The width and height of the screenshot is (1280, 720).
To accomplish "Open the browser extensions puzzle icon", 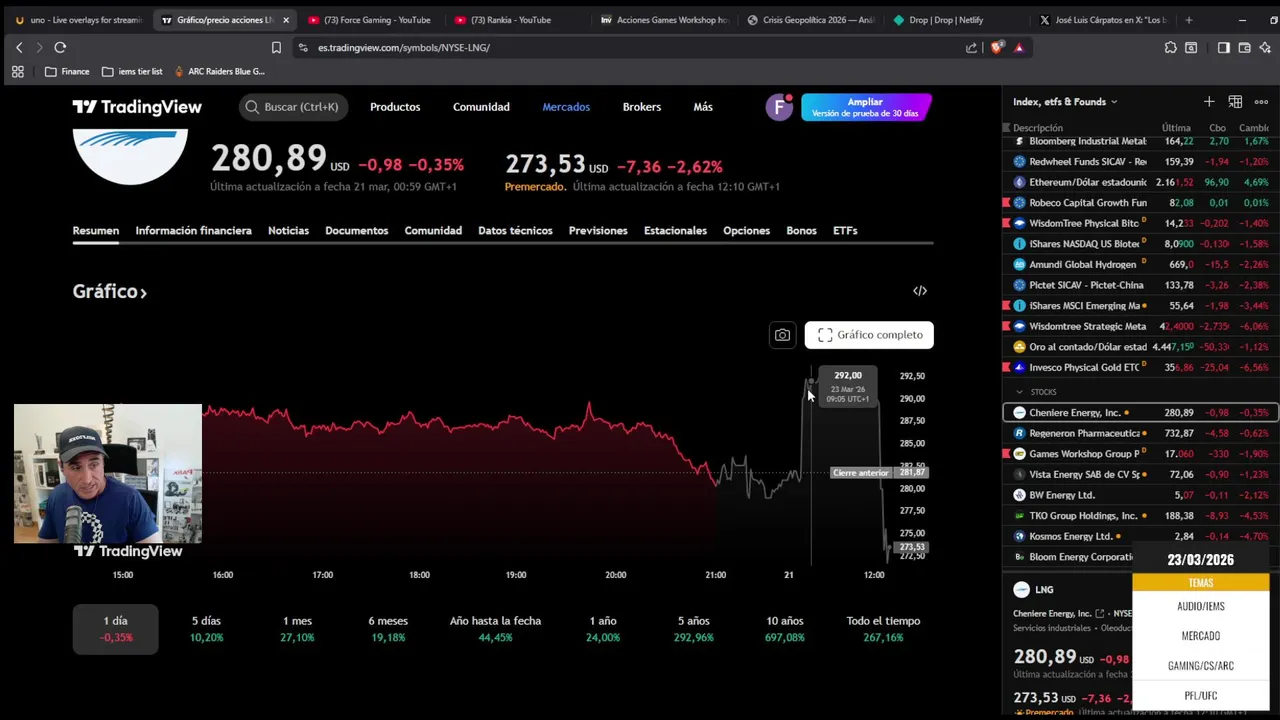I will [x=1171, y=47].
